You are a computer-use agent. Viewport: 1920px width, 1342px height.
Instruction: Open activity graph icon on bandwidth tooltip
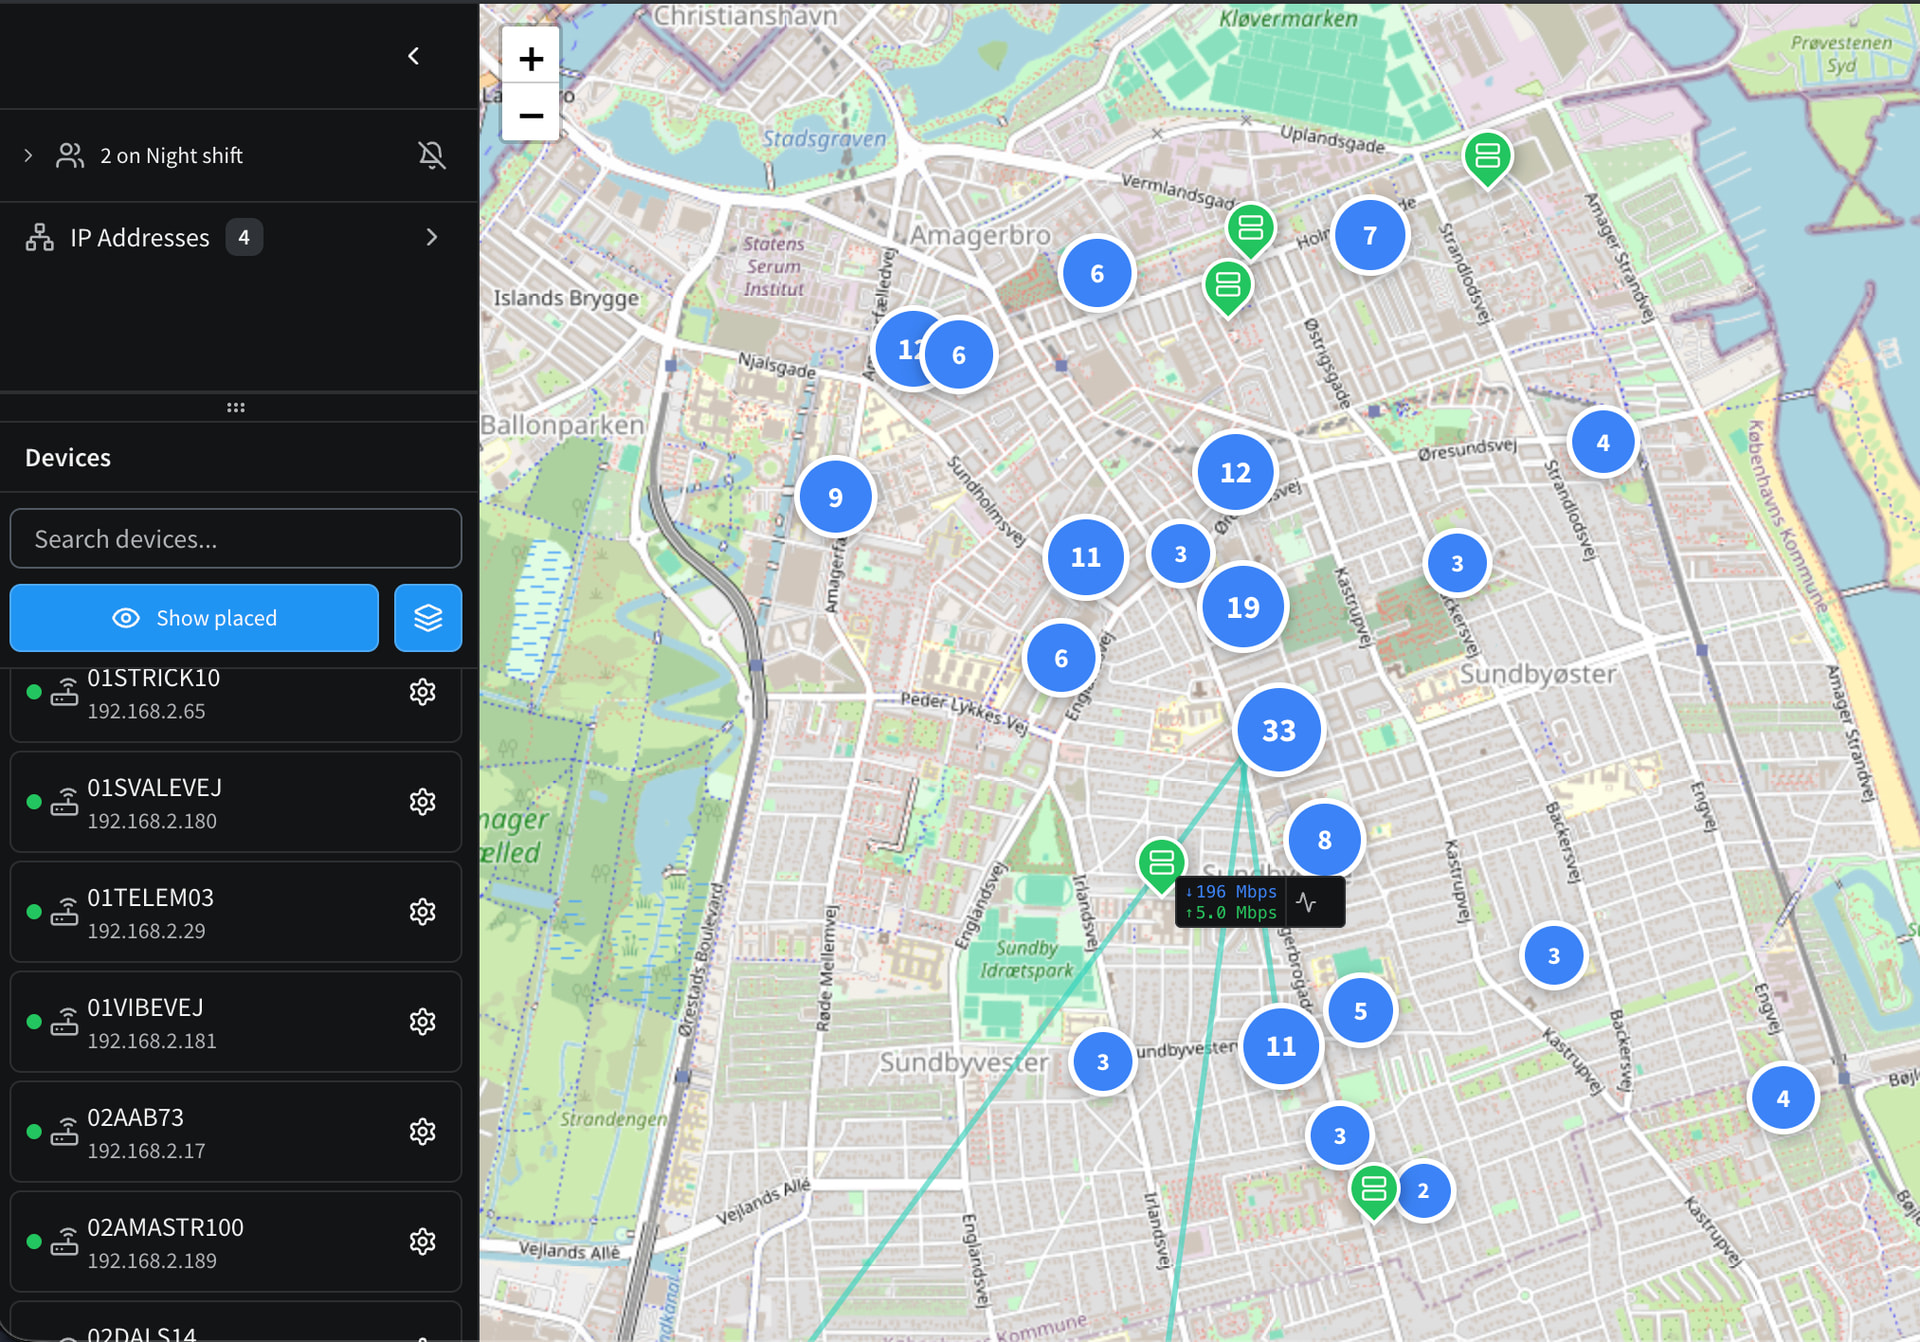point(1306,902)
